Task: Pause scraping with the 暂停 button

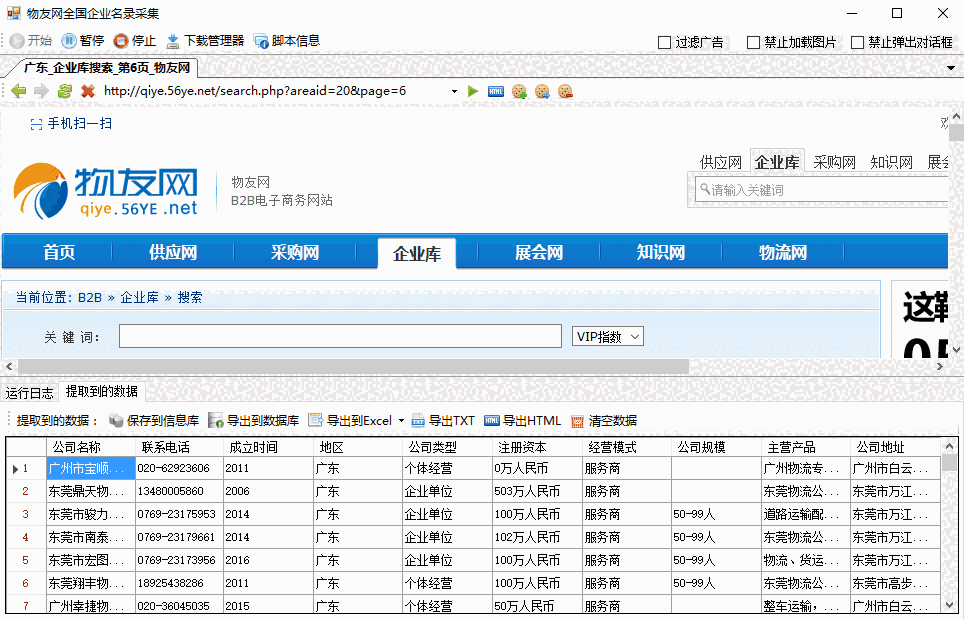Action: [x=82, y=41]
